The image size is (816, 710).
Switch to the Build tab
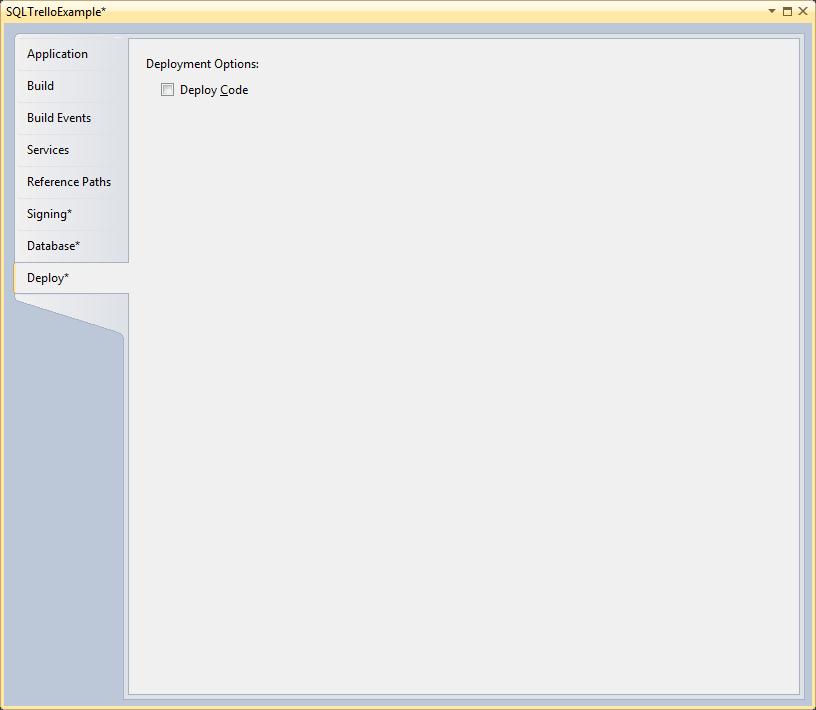pos(71,86)
